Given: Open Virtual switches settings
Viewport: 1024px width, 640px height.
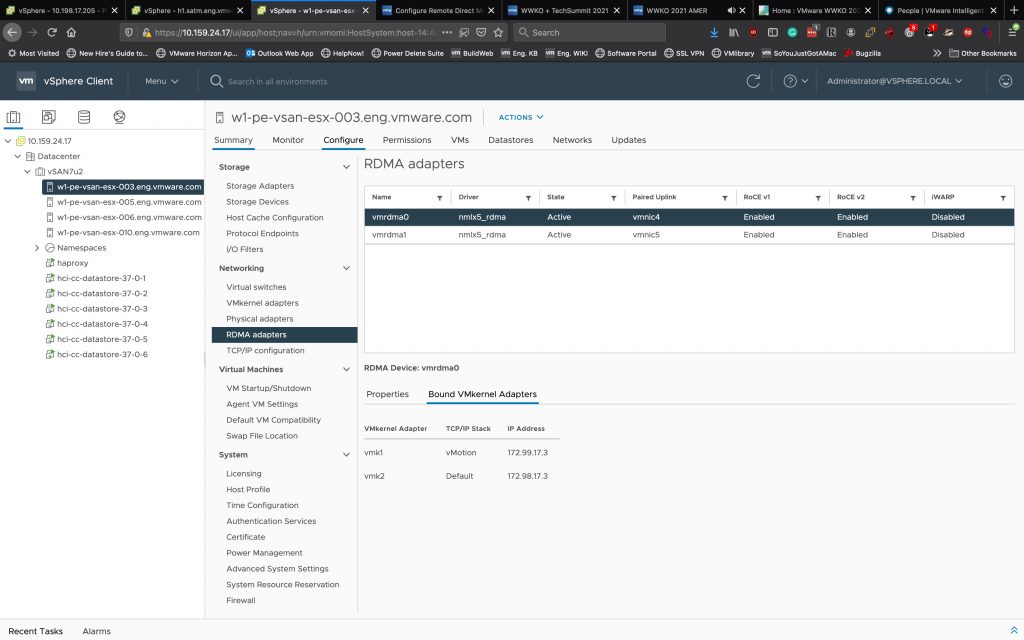Looking at the screenshot, I should click(x=256, y=287).
